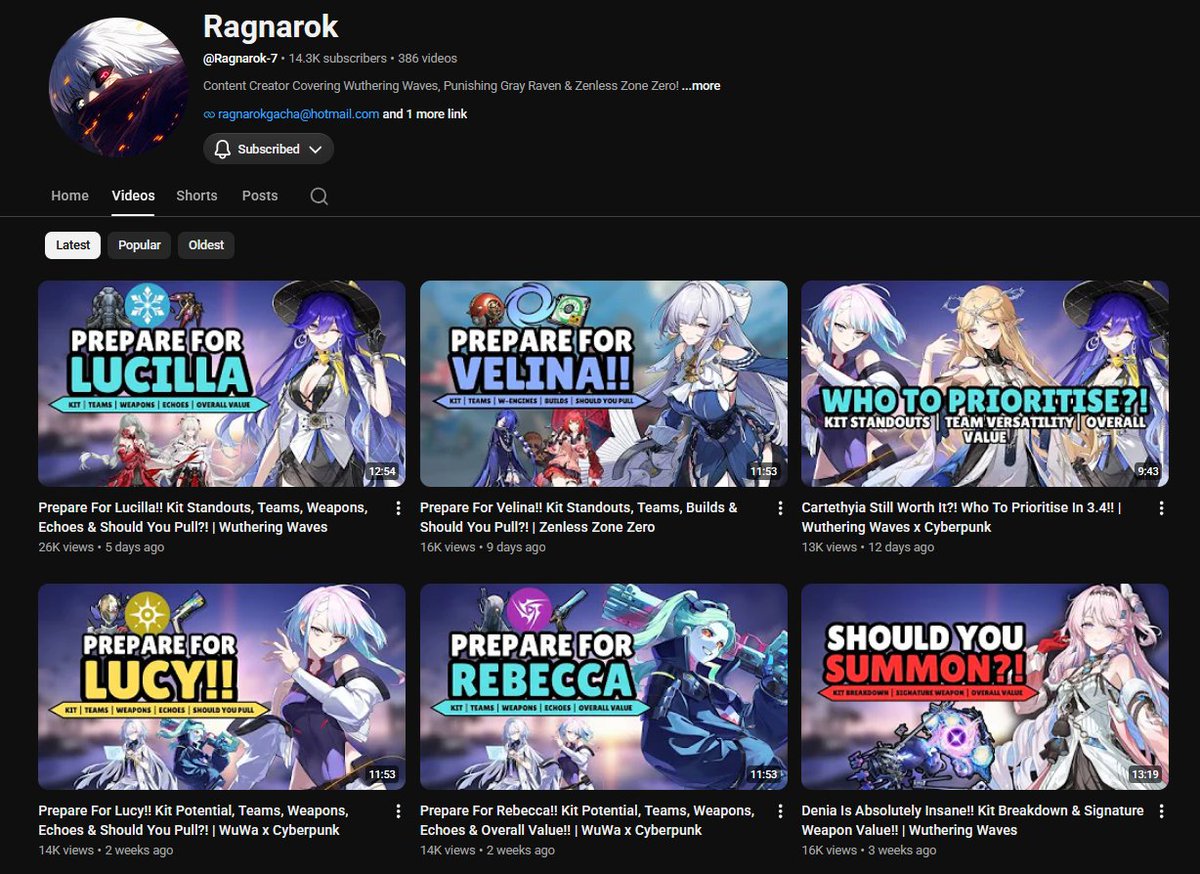Open more options for Prepare For Rebecca video

pyautogui.click(x=780, y=811)
